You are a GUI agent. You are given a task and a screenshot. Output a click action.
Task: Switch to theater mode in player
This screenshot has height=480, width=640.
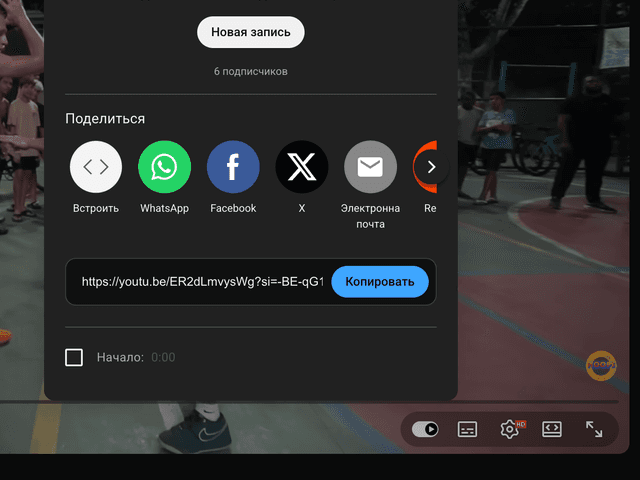[x=552, y=429]
